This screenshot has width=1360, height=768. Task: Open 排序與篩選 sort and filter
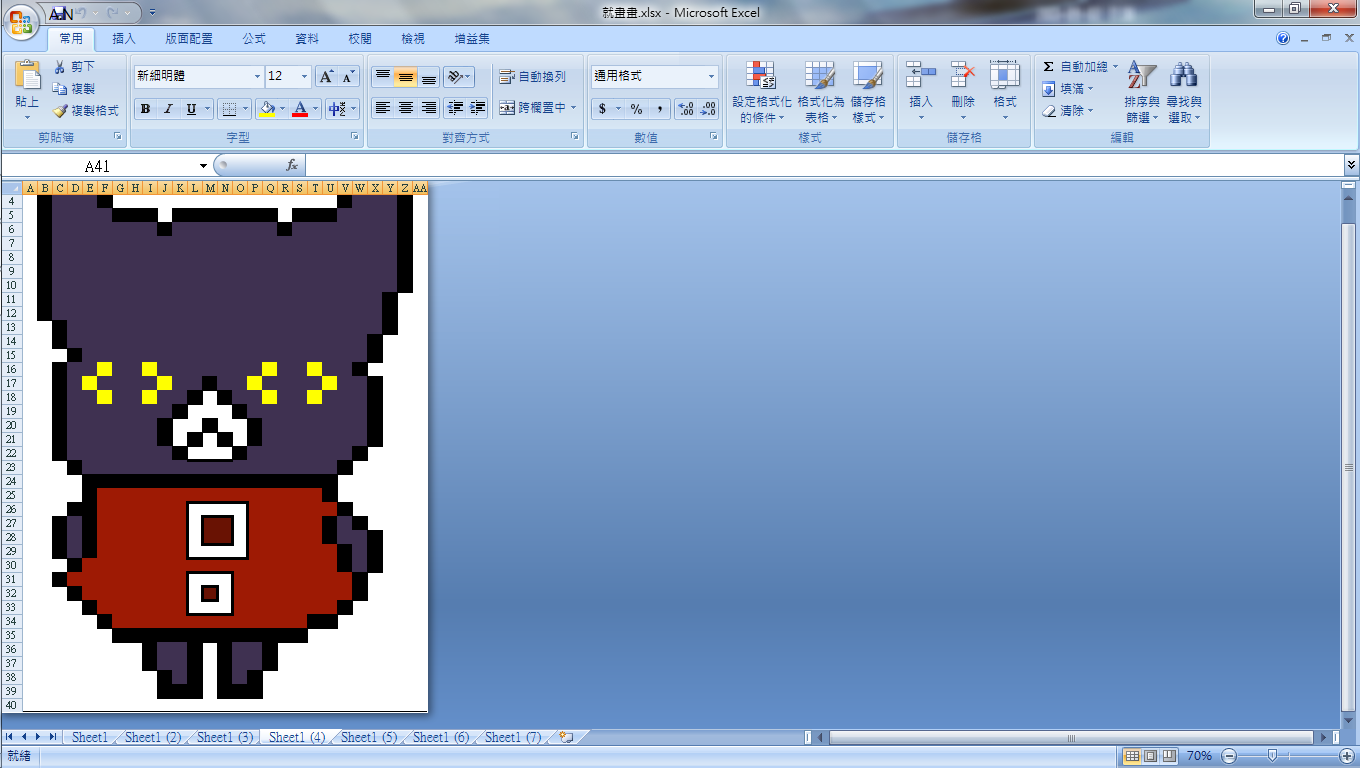(x=1141, y=92)
